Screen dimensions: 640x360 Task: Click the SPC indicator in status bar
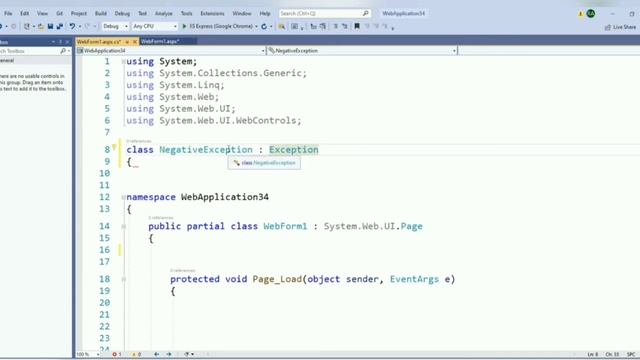tap(631, 354)
